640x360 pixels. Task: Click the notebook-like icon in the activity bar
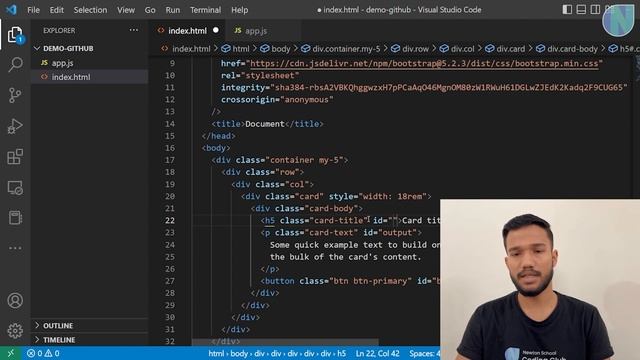[x=15, y=218]
